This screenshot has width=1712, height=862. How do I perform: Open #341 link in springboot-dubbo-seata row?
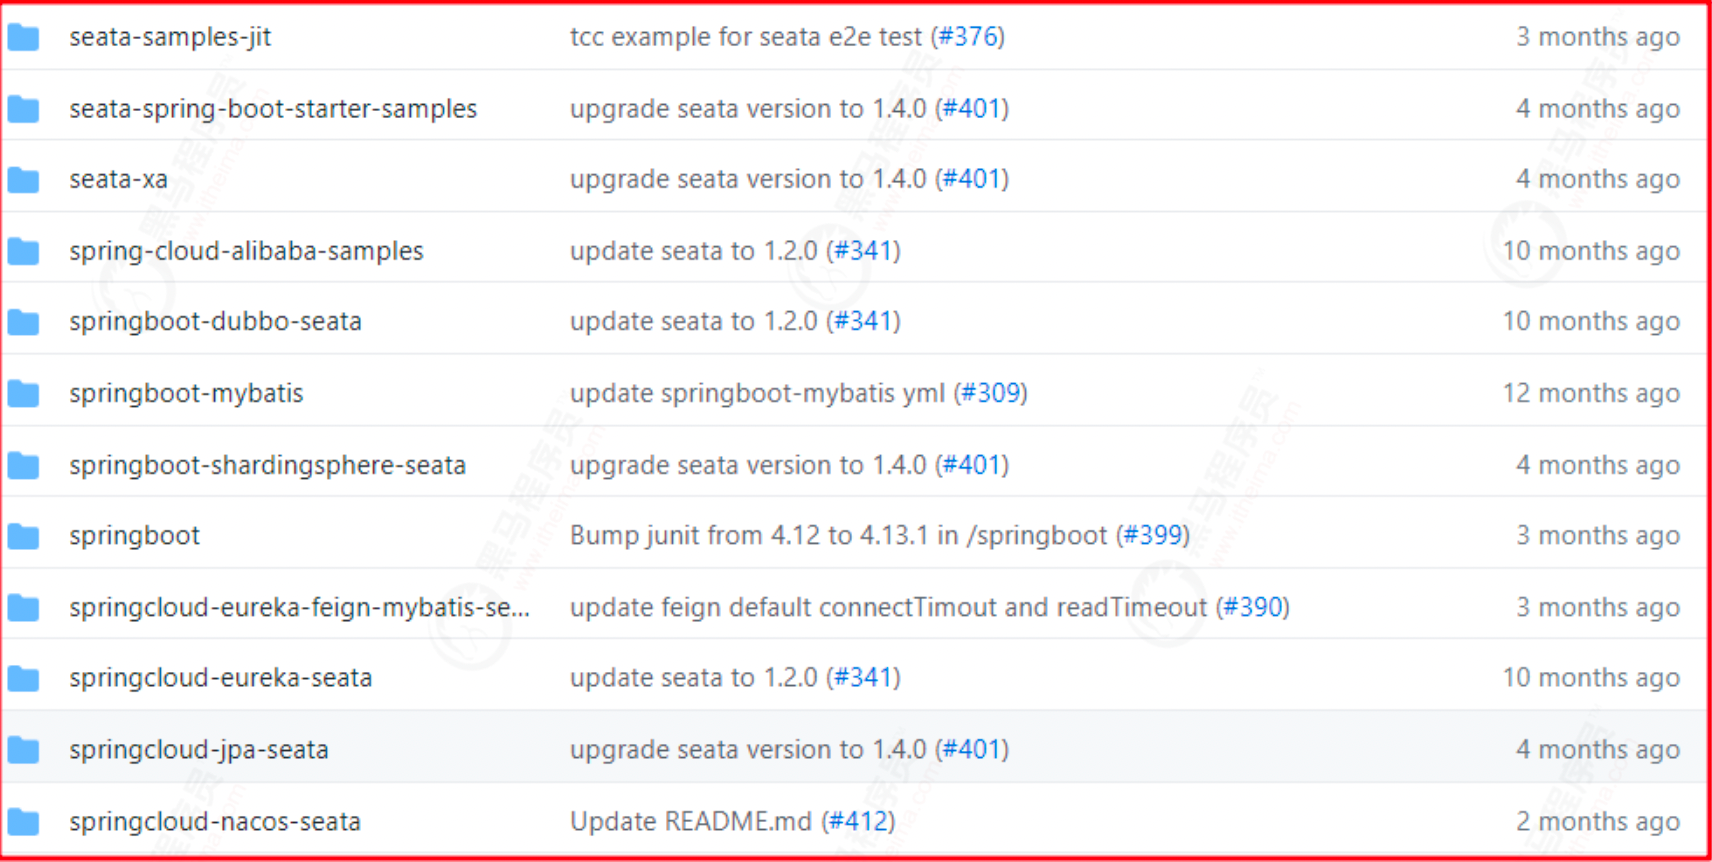point(863,322)
